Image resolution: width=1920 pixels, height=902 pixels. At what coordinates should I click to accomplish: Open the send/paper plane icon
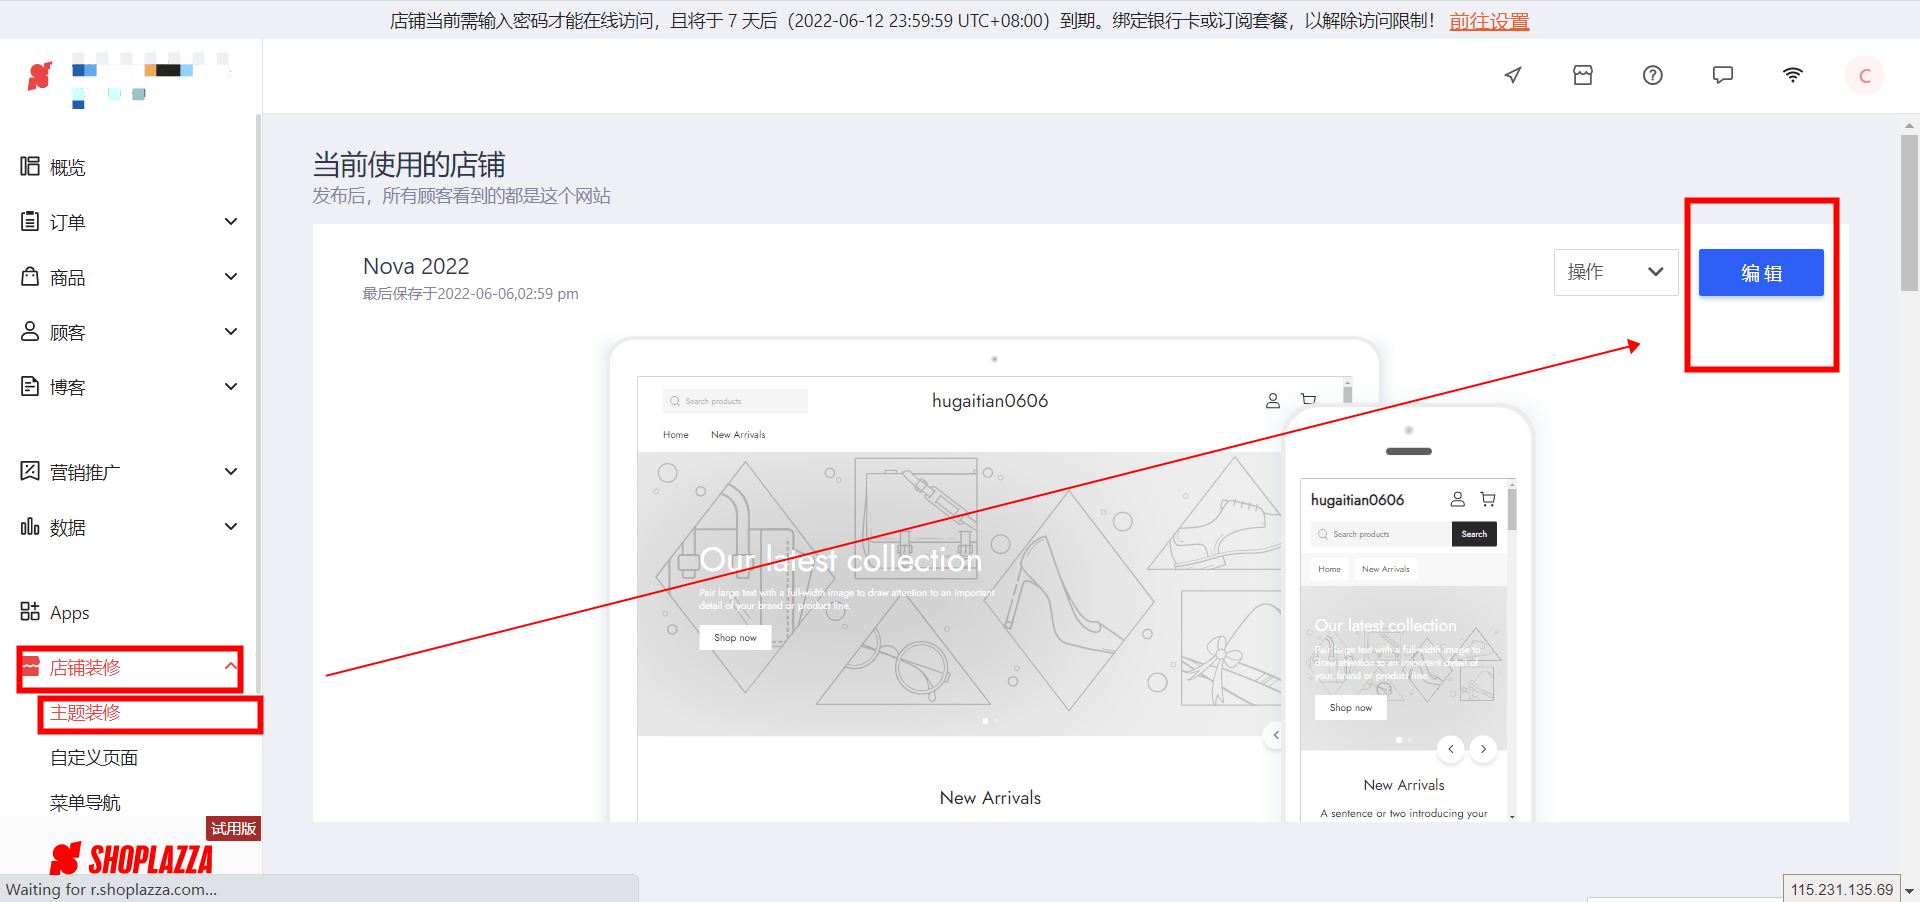pos(1513,75)
